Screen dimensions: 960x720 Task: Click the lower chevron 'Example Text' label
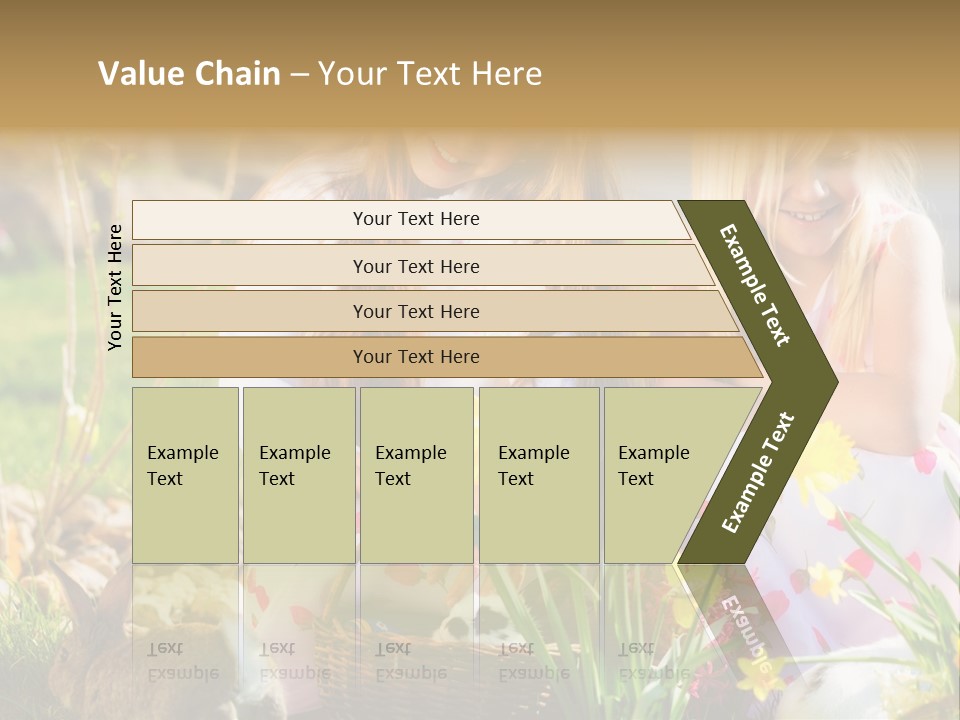[x=757, y=473]
